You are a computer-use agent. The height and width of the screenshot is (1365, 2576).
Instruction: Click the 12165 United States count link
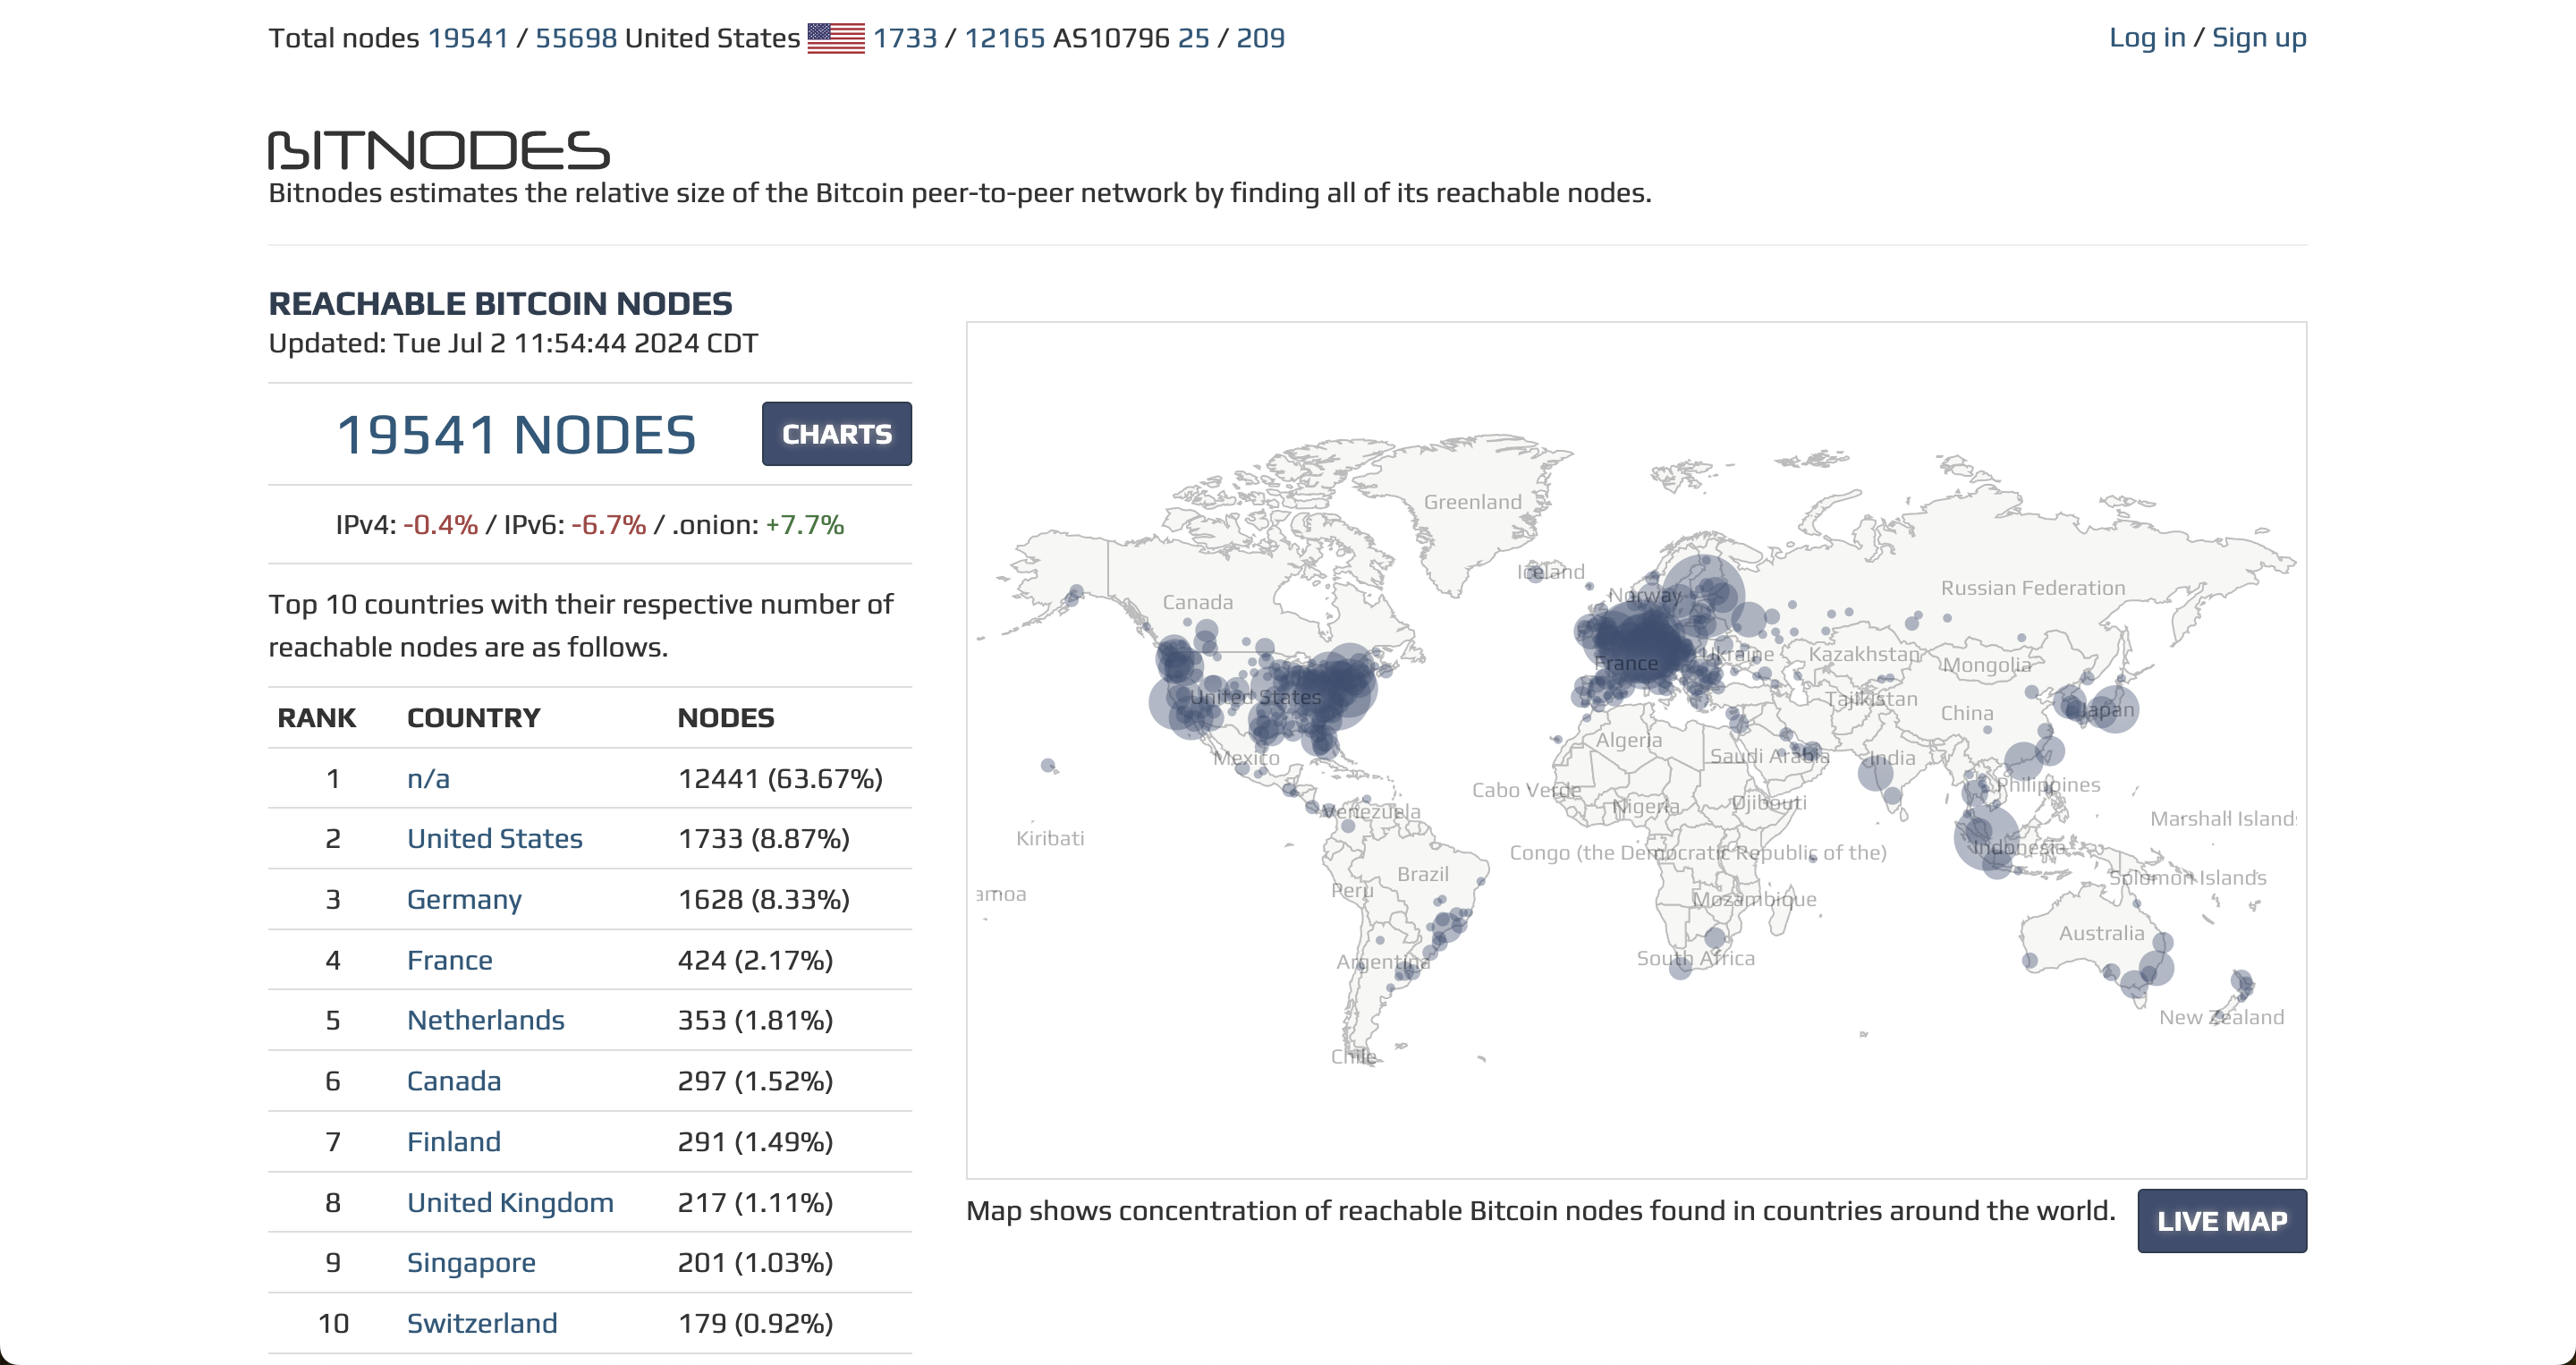click(1004, 38)
